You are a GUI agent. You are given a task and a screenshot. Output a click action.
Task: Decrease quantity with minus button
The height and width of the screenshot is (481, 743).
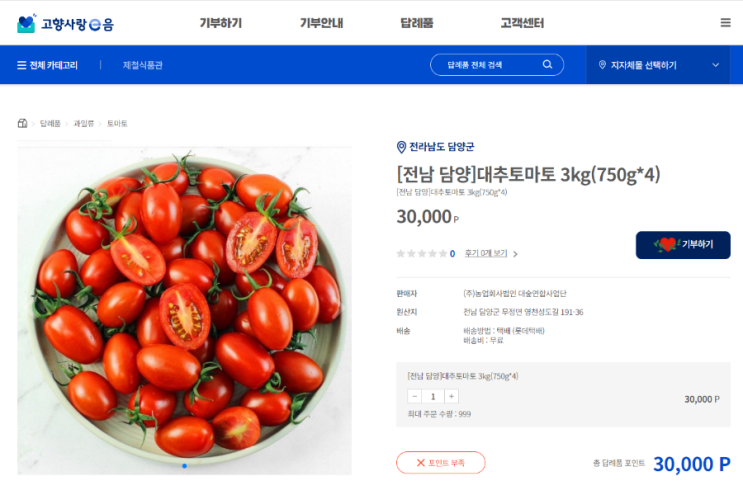pos(415,396)
